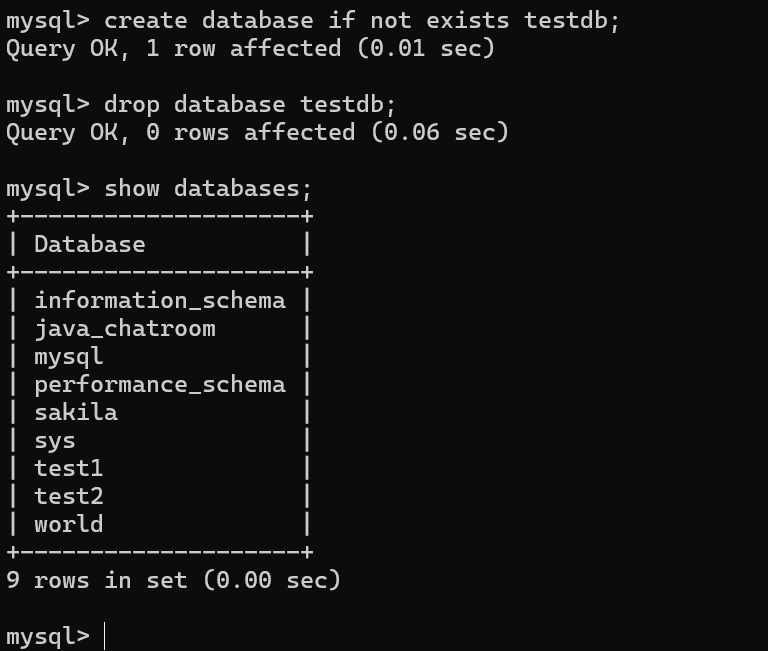This screenshot has width=768, height=651.
Task: Select the test2 database entry
Action: click(x=69, y=496)
